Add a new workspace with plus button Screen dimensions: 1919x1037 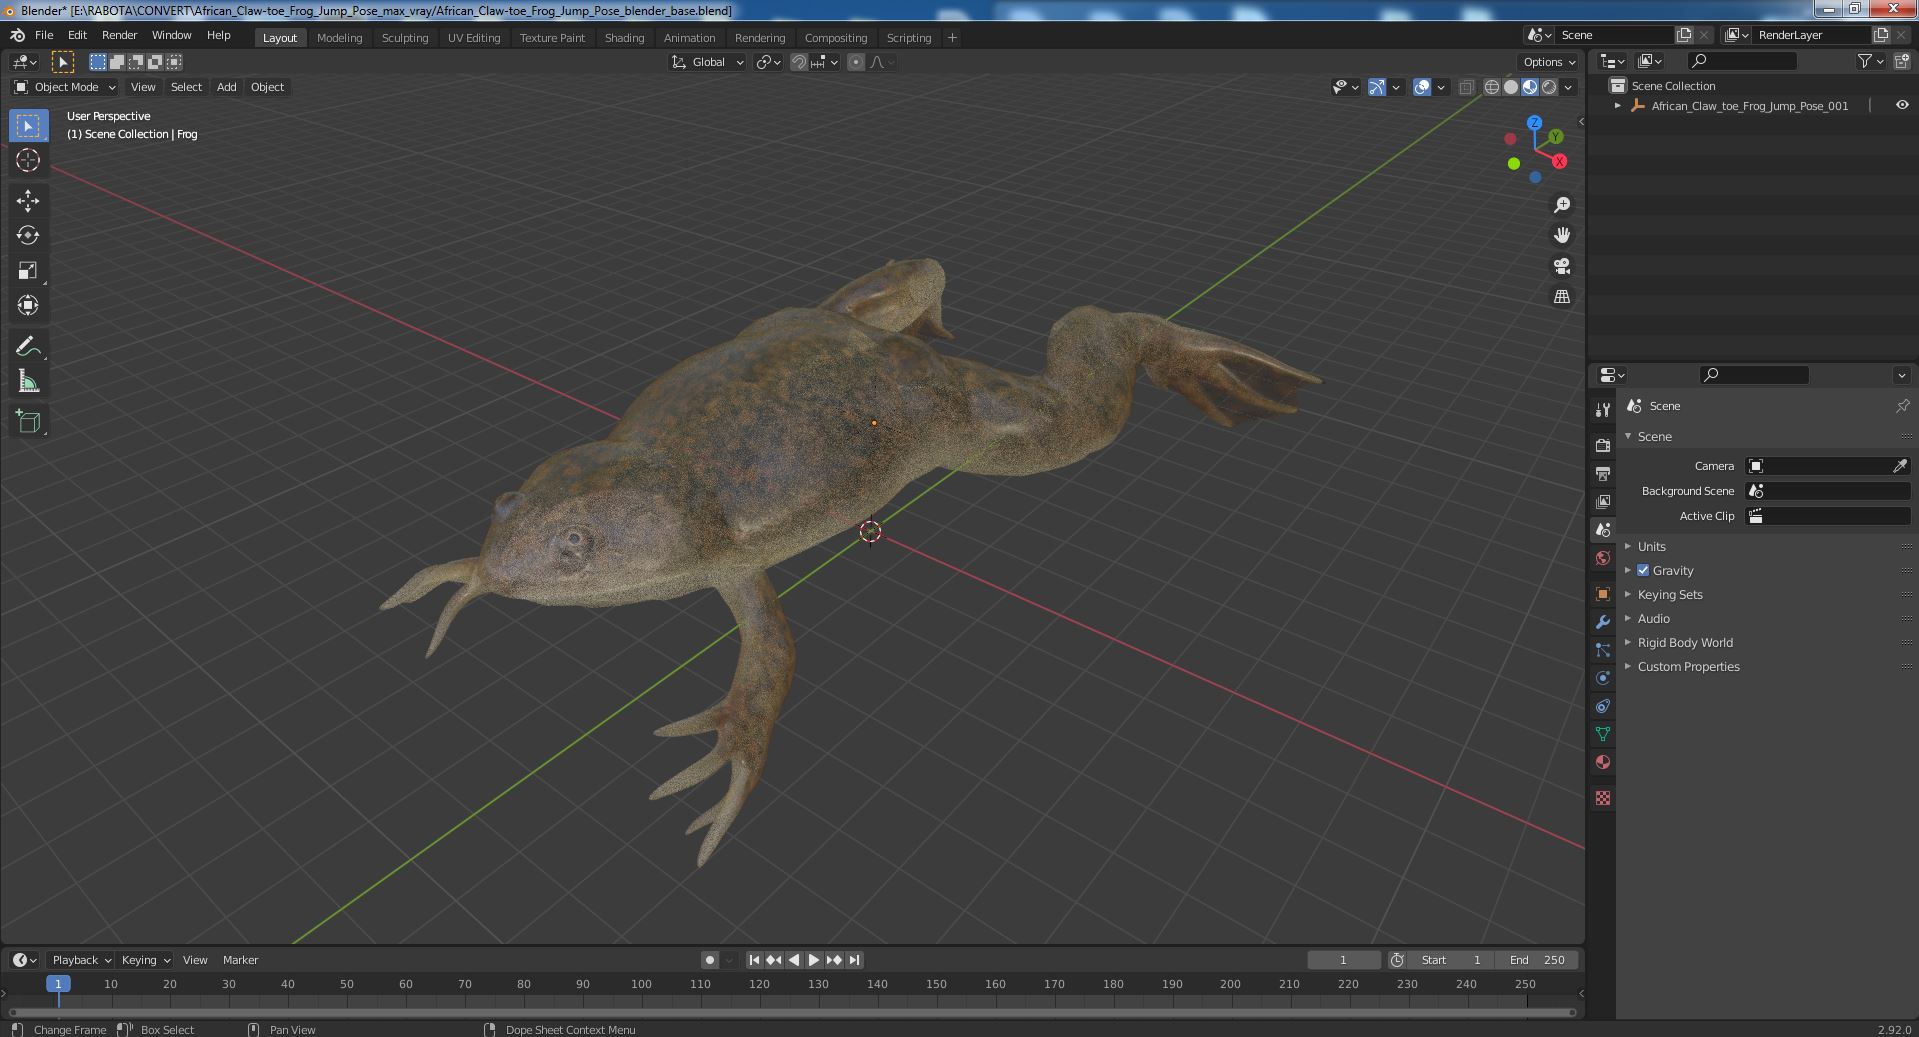pyautogui.click(x=952, y=38)
